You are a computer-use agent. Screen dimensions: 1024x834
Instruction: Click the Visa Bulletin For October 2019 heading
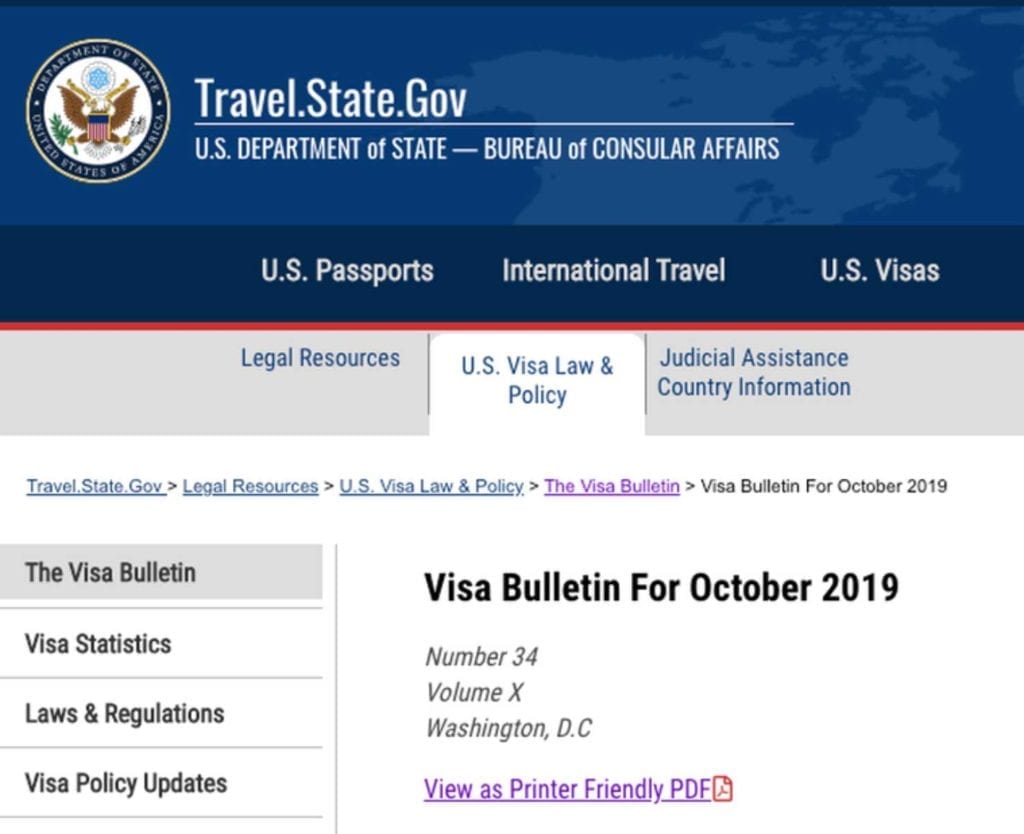pos(662,587)
